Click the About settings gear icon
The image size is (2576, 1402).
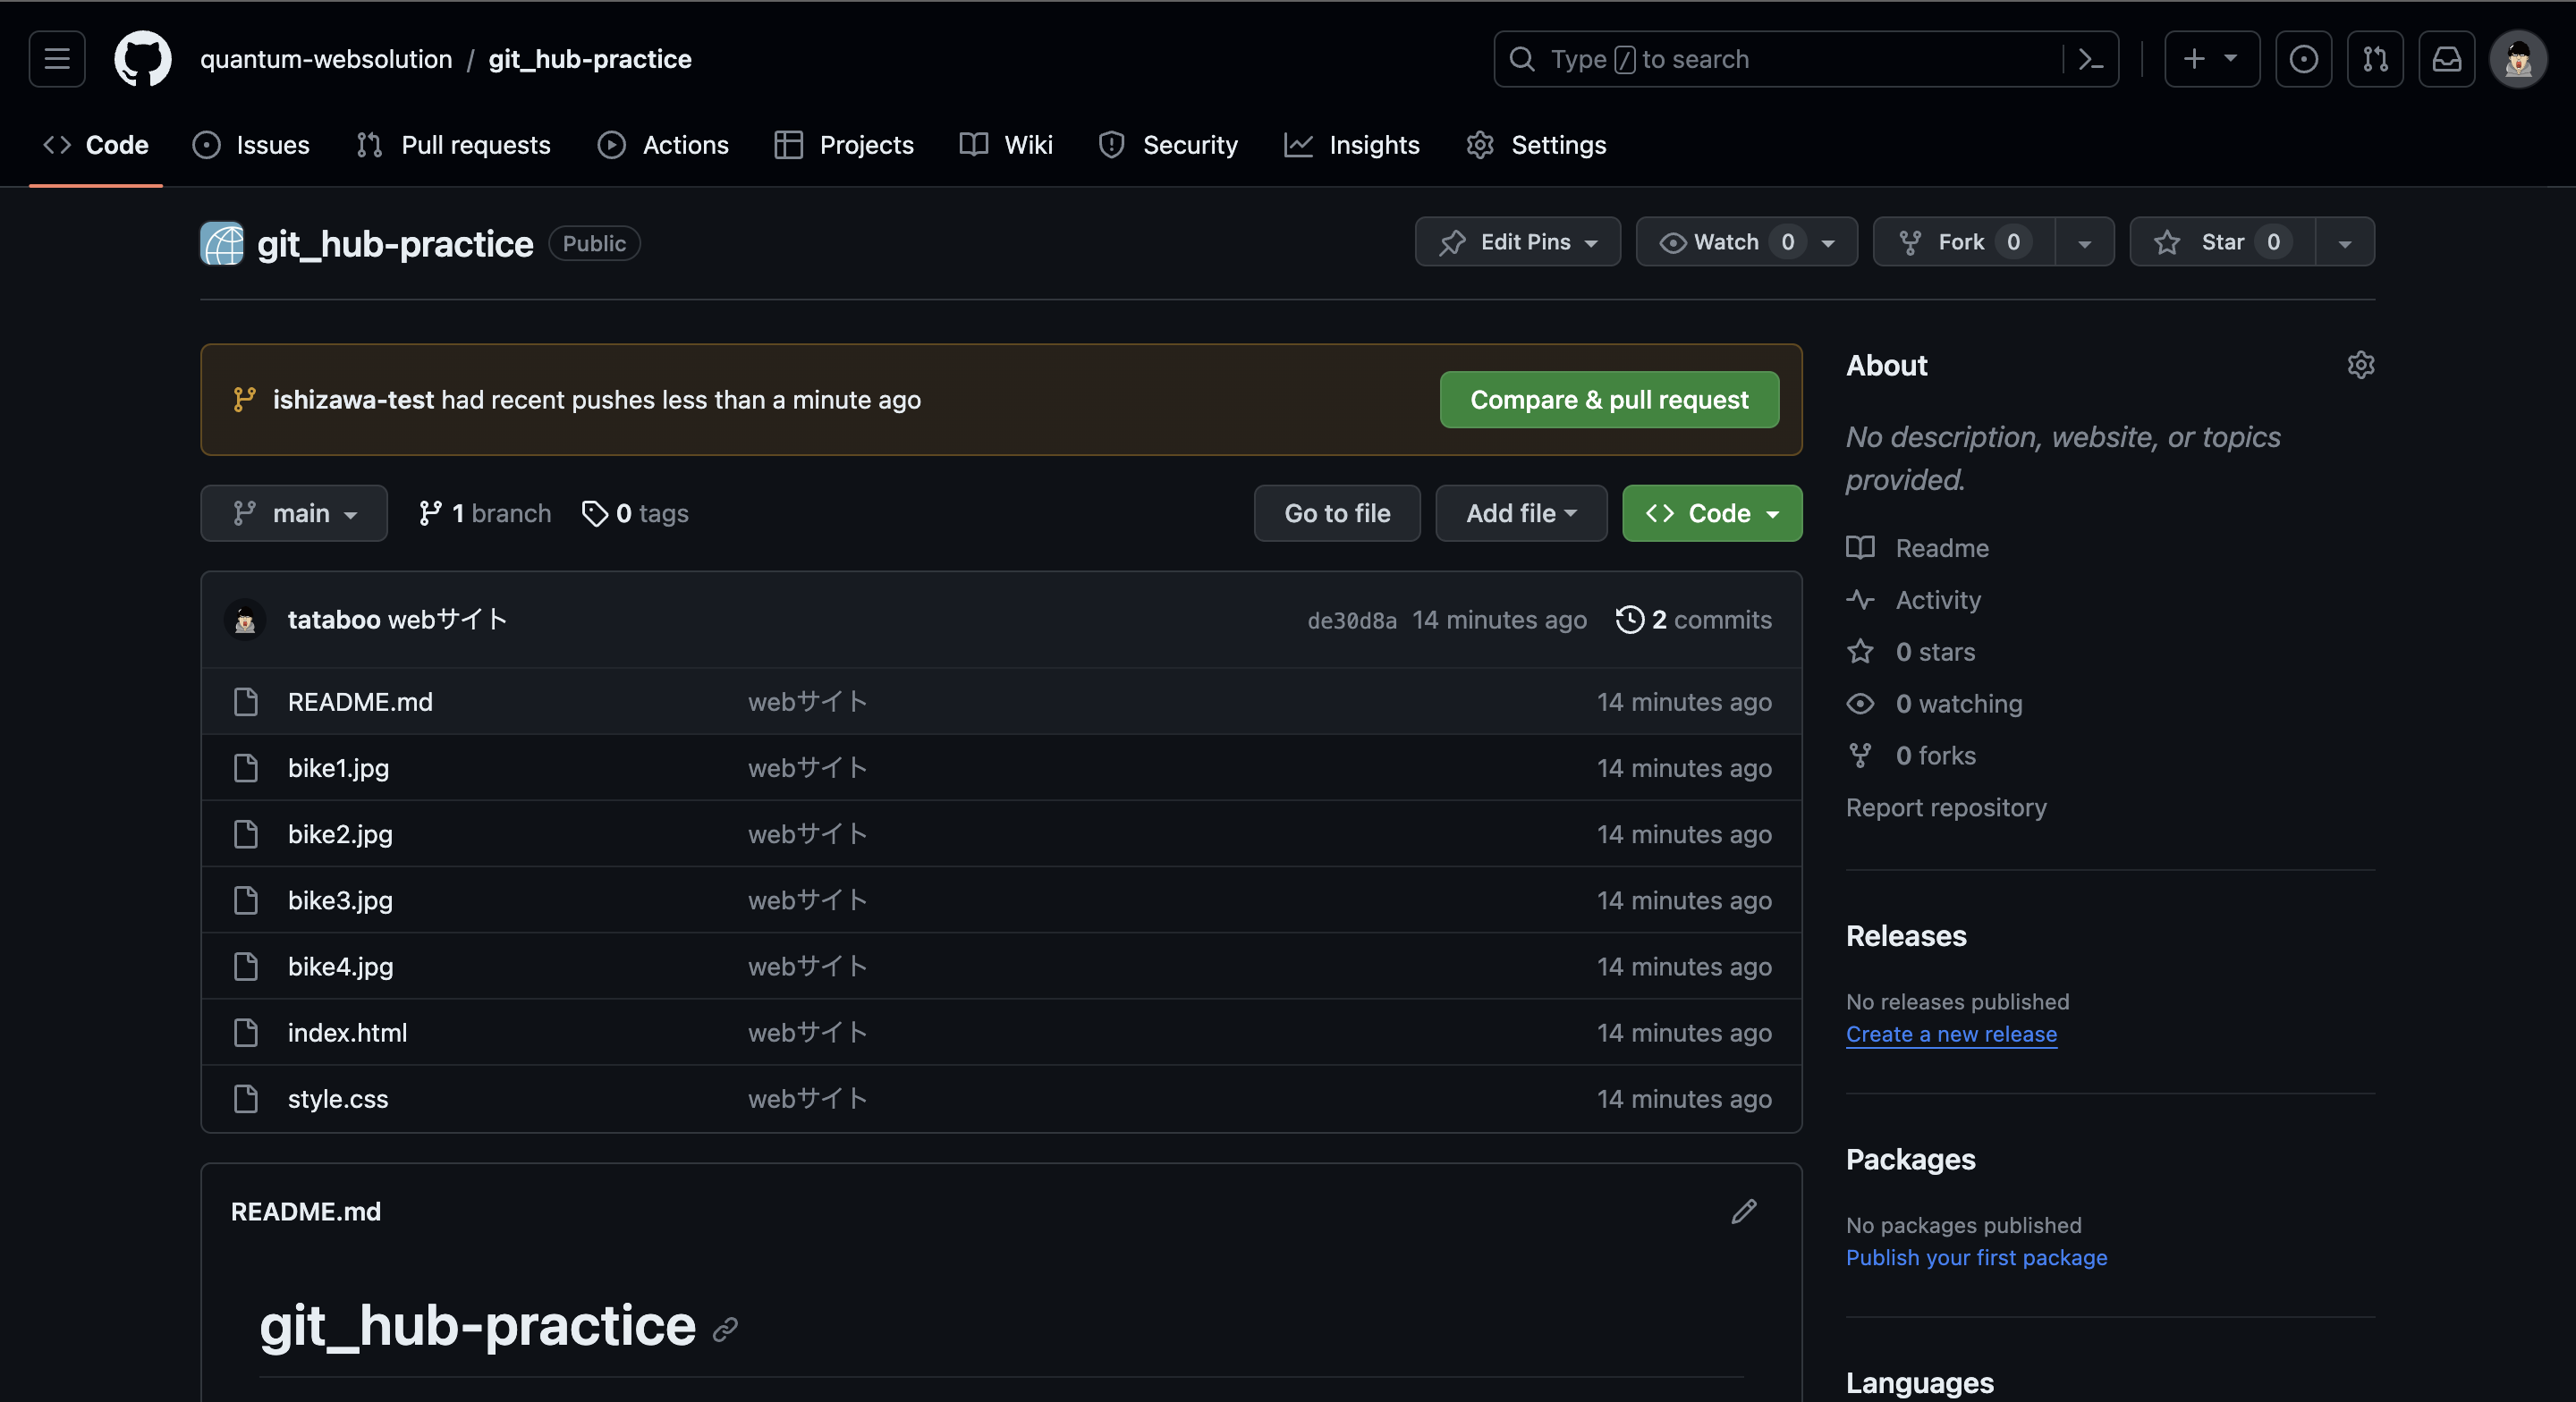point(2360,365)
